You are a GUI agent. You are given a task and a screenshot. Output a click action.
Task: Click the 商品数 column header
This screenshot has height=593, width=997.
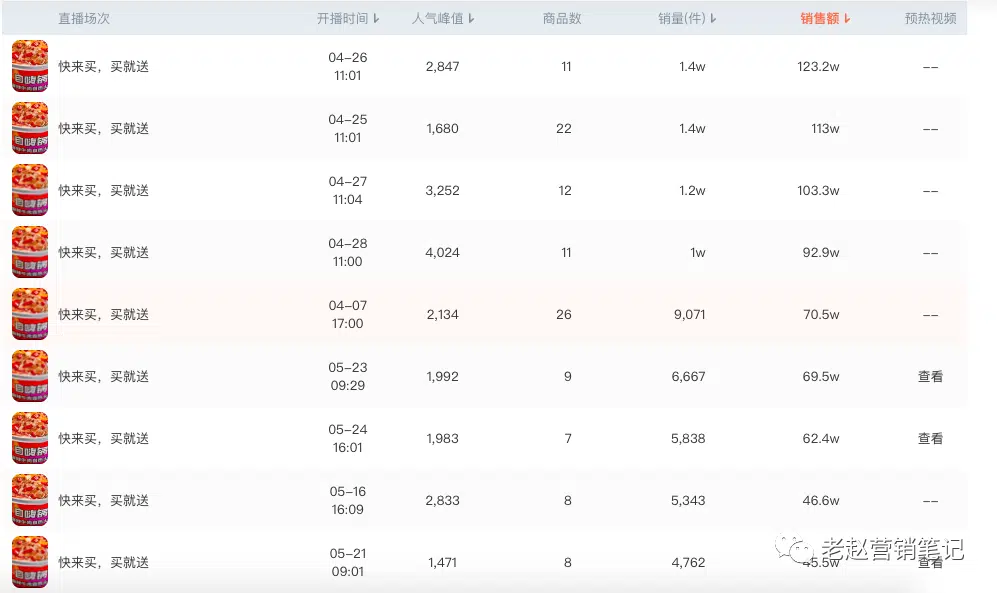click(562, 19)
